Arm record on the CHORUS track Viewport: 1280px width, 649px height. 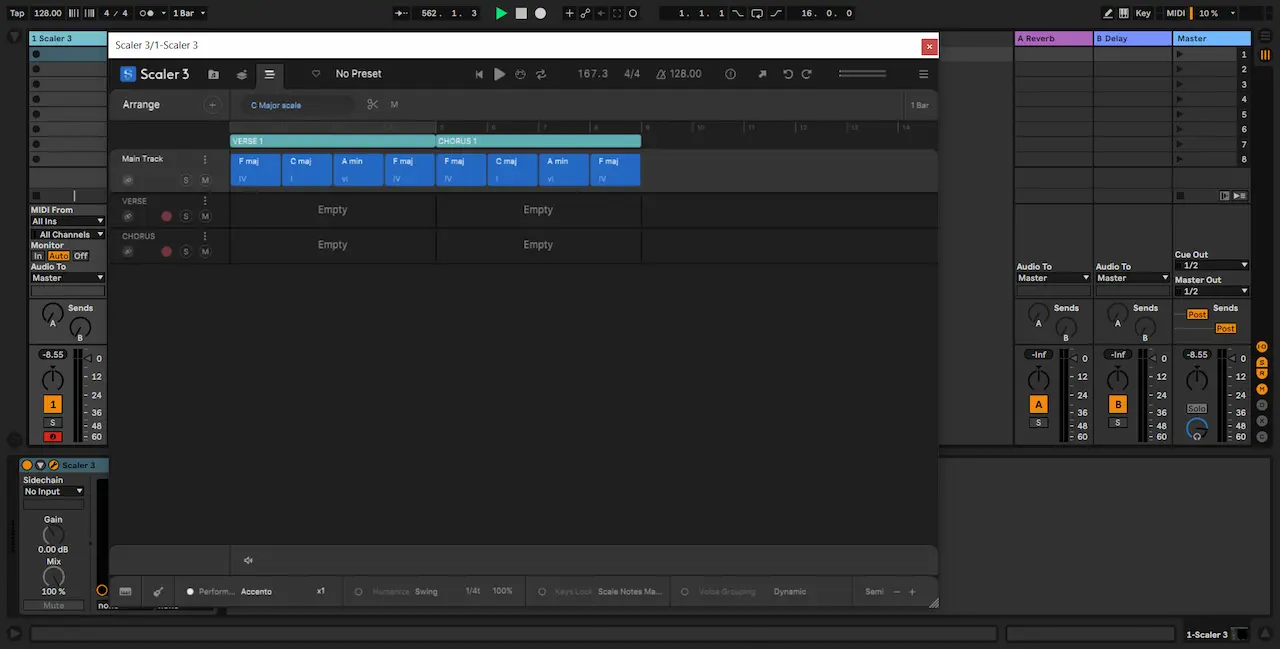point(167,252)
